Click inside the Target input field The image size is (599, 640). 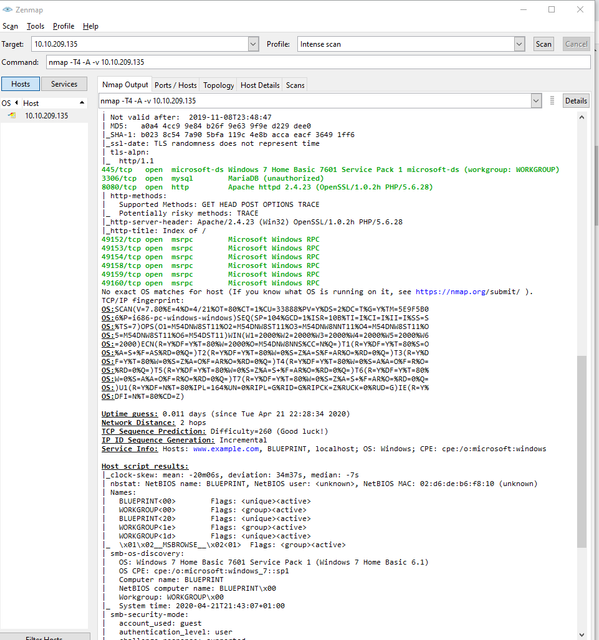[x=140, y=44]
